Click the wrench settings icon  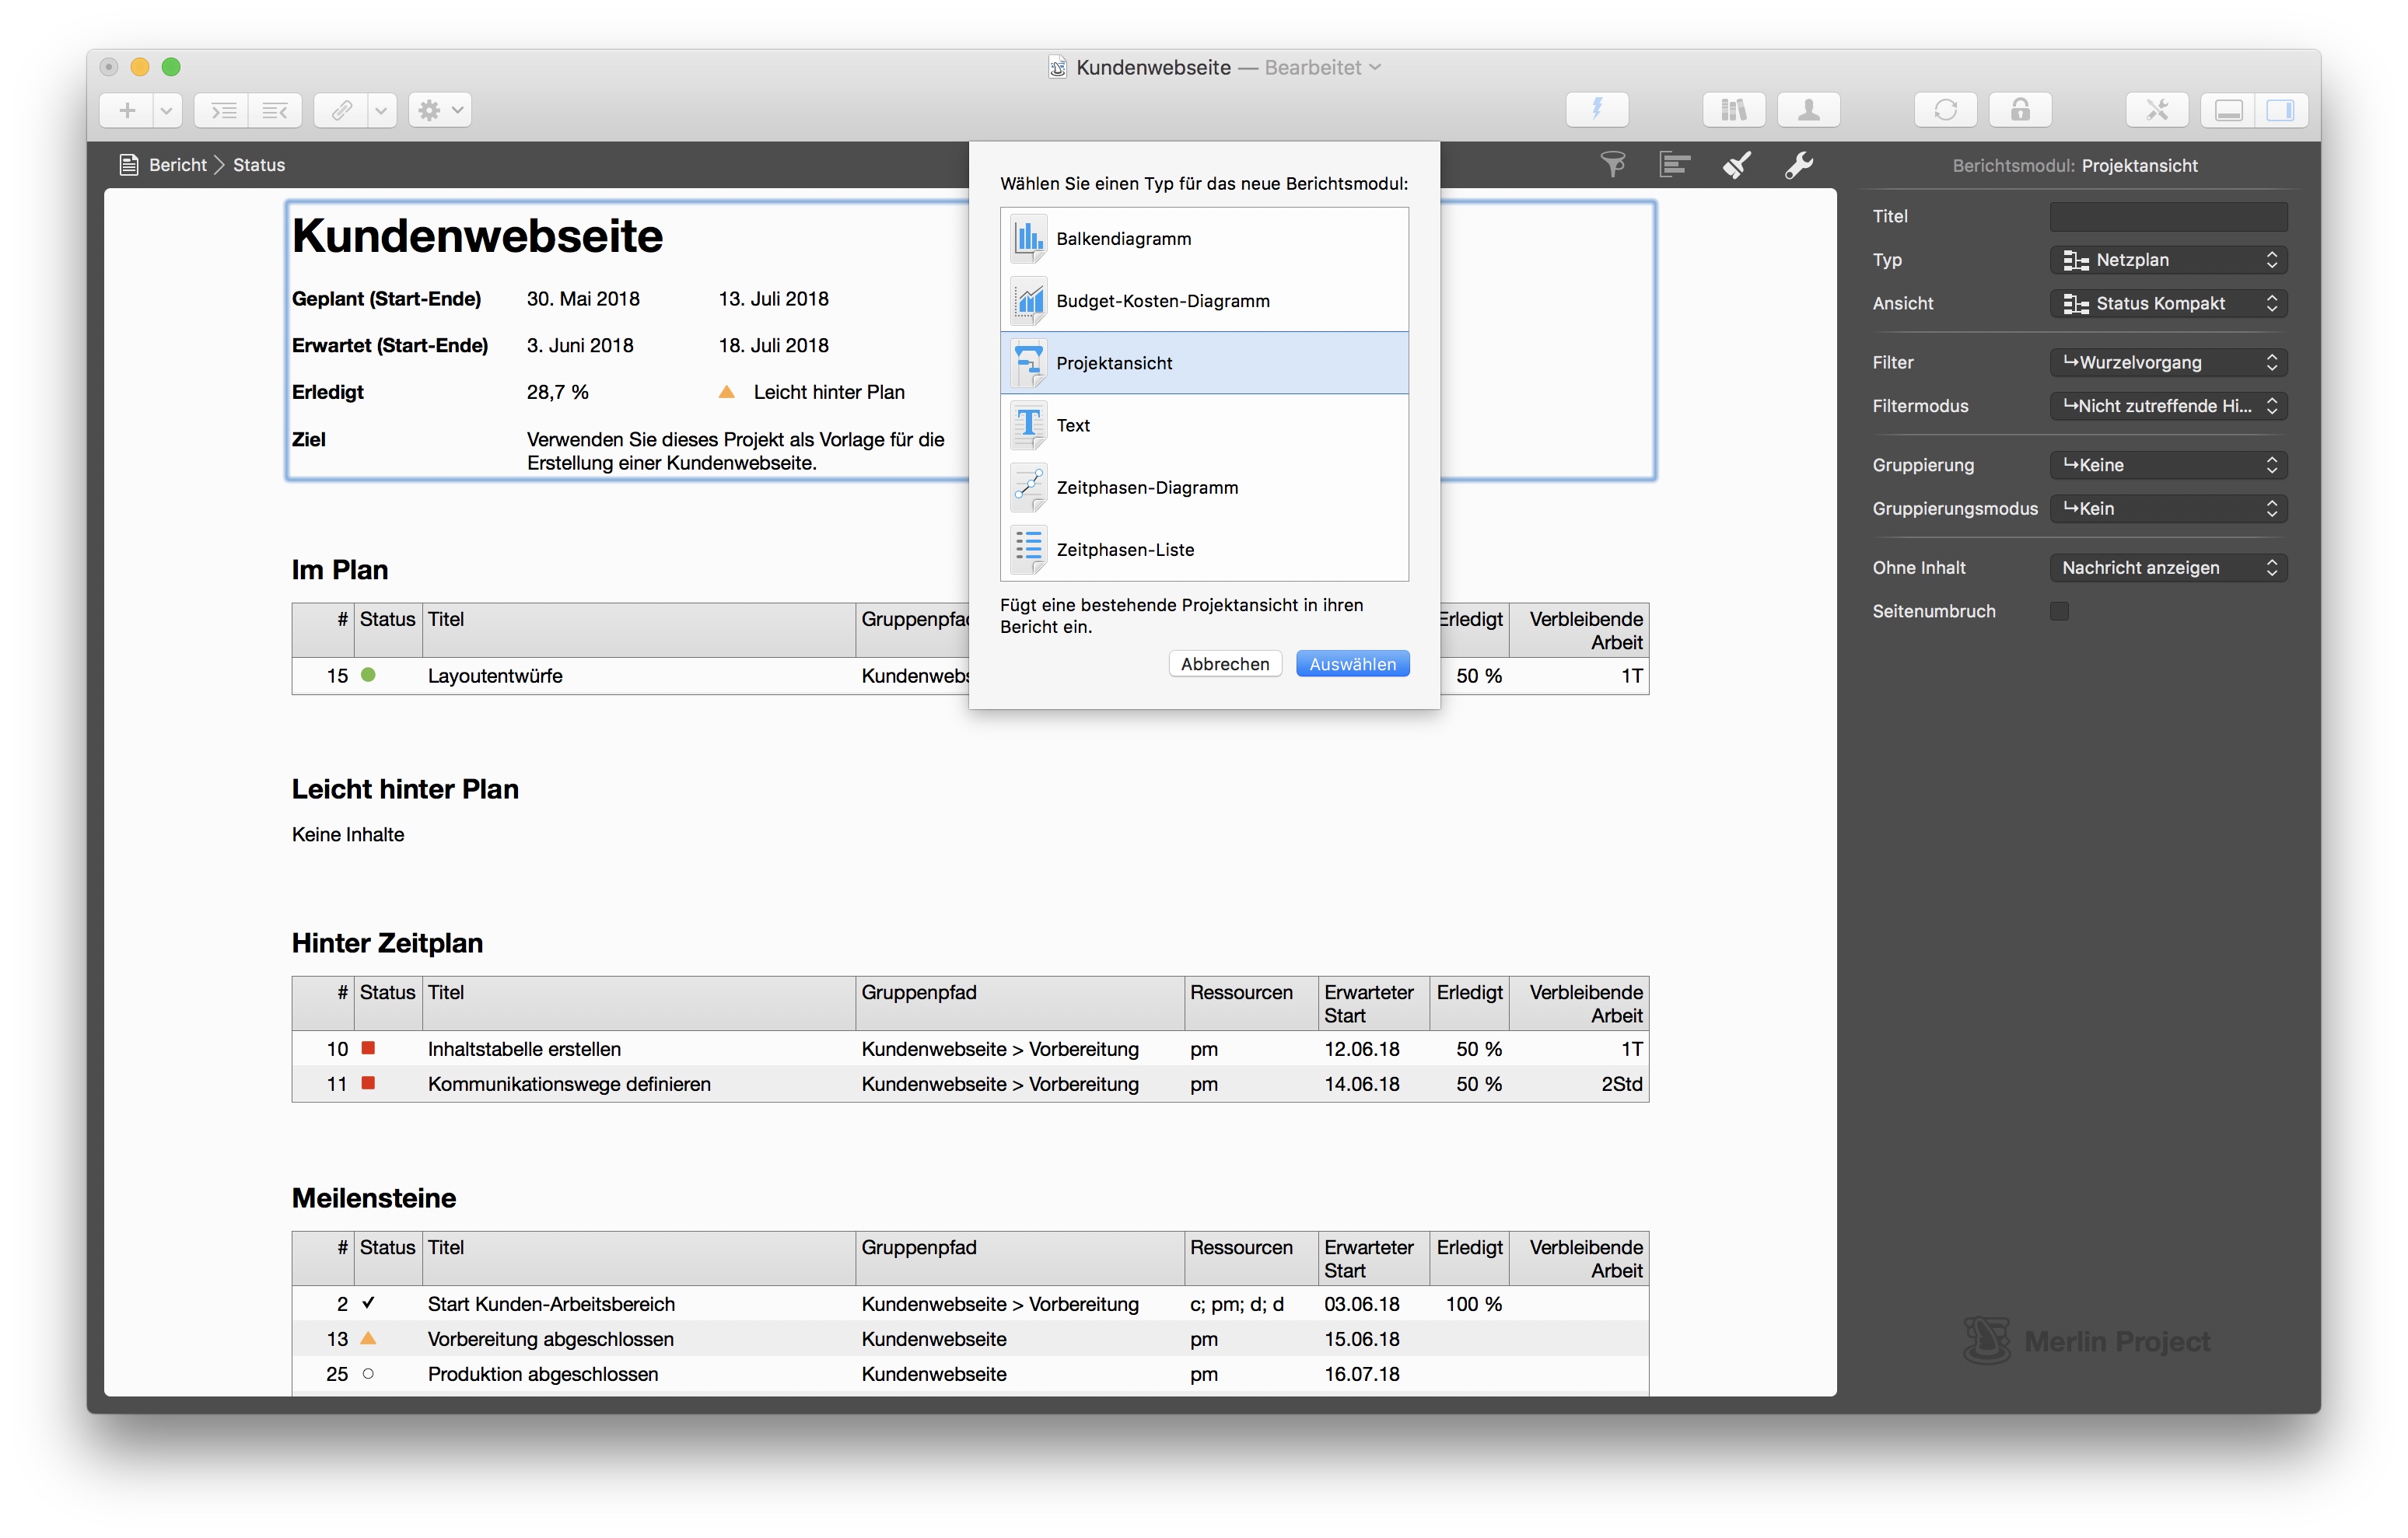coord(1799,165)
